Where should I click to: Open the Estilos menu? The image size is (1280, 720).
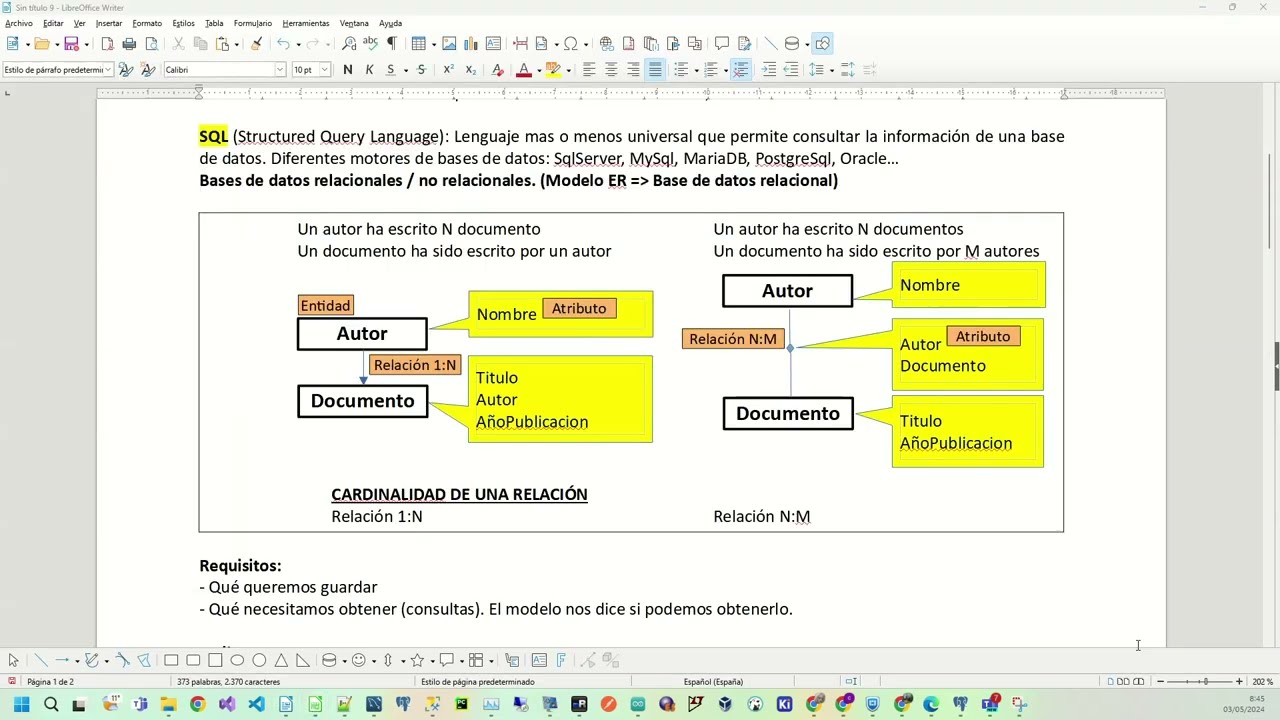[183, 23]
